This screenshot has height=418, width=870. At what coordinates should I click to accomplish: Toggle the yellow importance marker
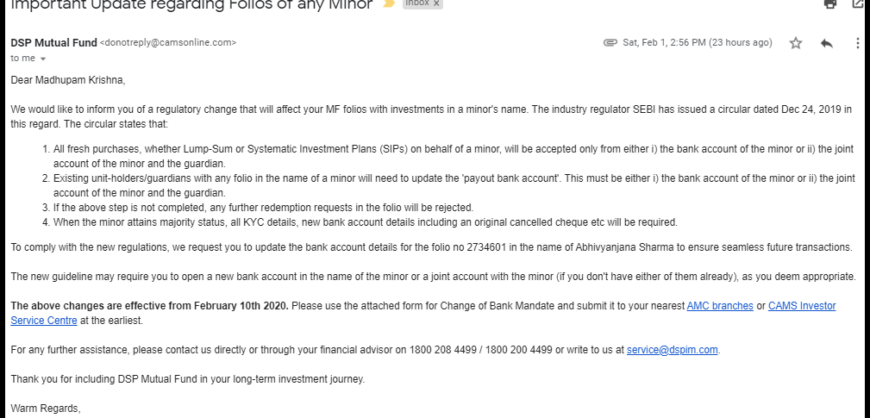(x=389, y=3)
